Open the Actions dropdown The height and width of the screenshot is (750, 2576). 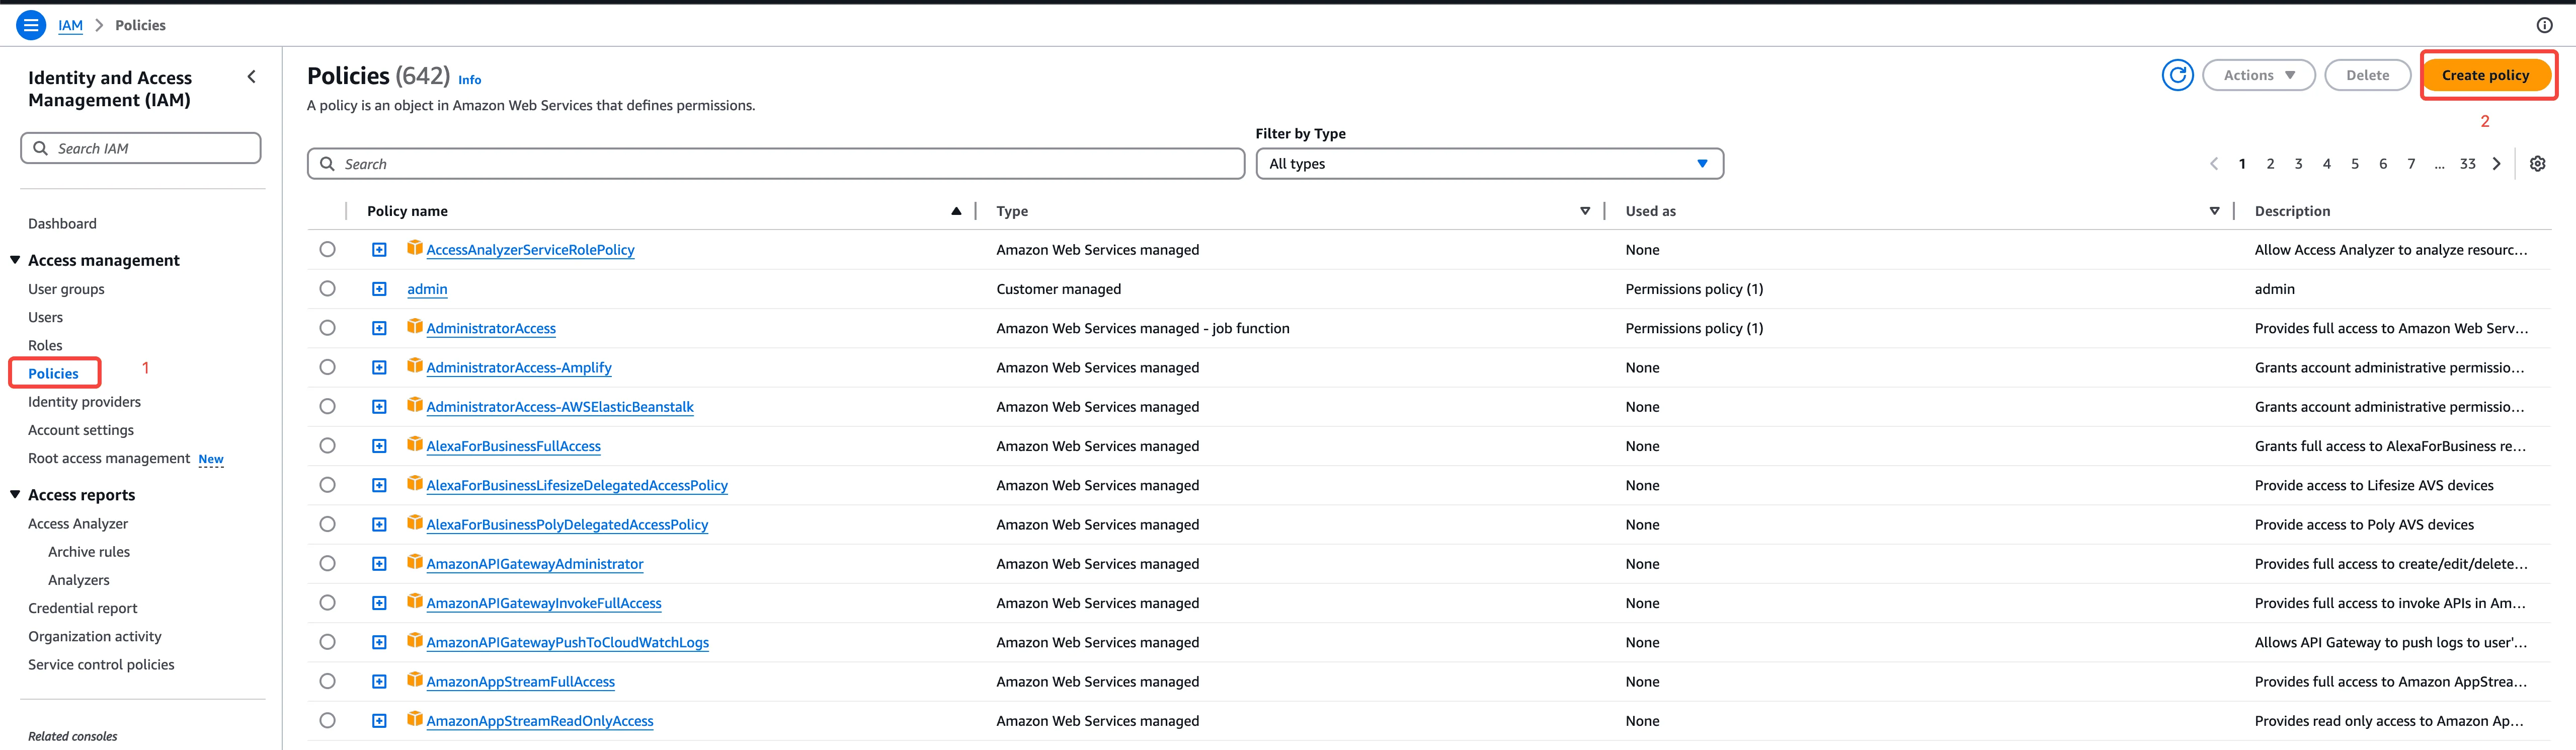coord(2258,75)
